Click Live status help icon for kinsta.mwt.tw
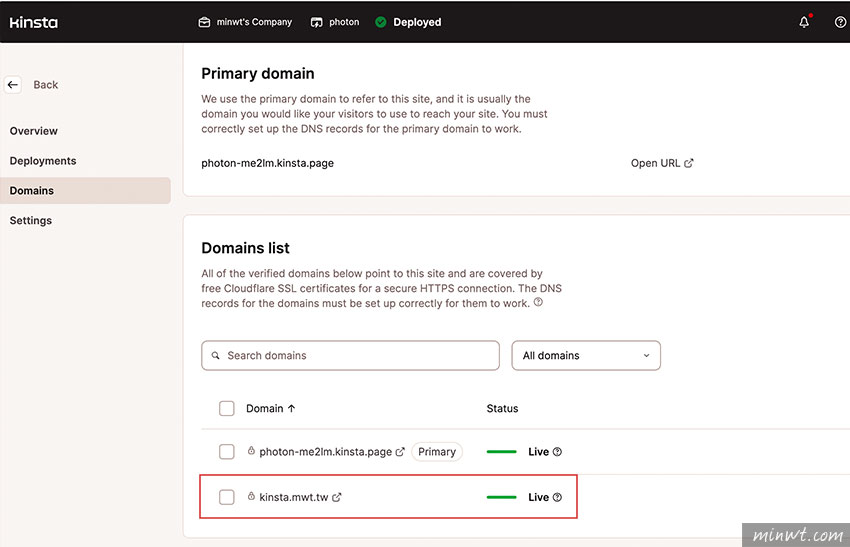The image size is (850, 547). pyautogui.click(x=557, y=497)
